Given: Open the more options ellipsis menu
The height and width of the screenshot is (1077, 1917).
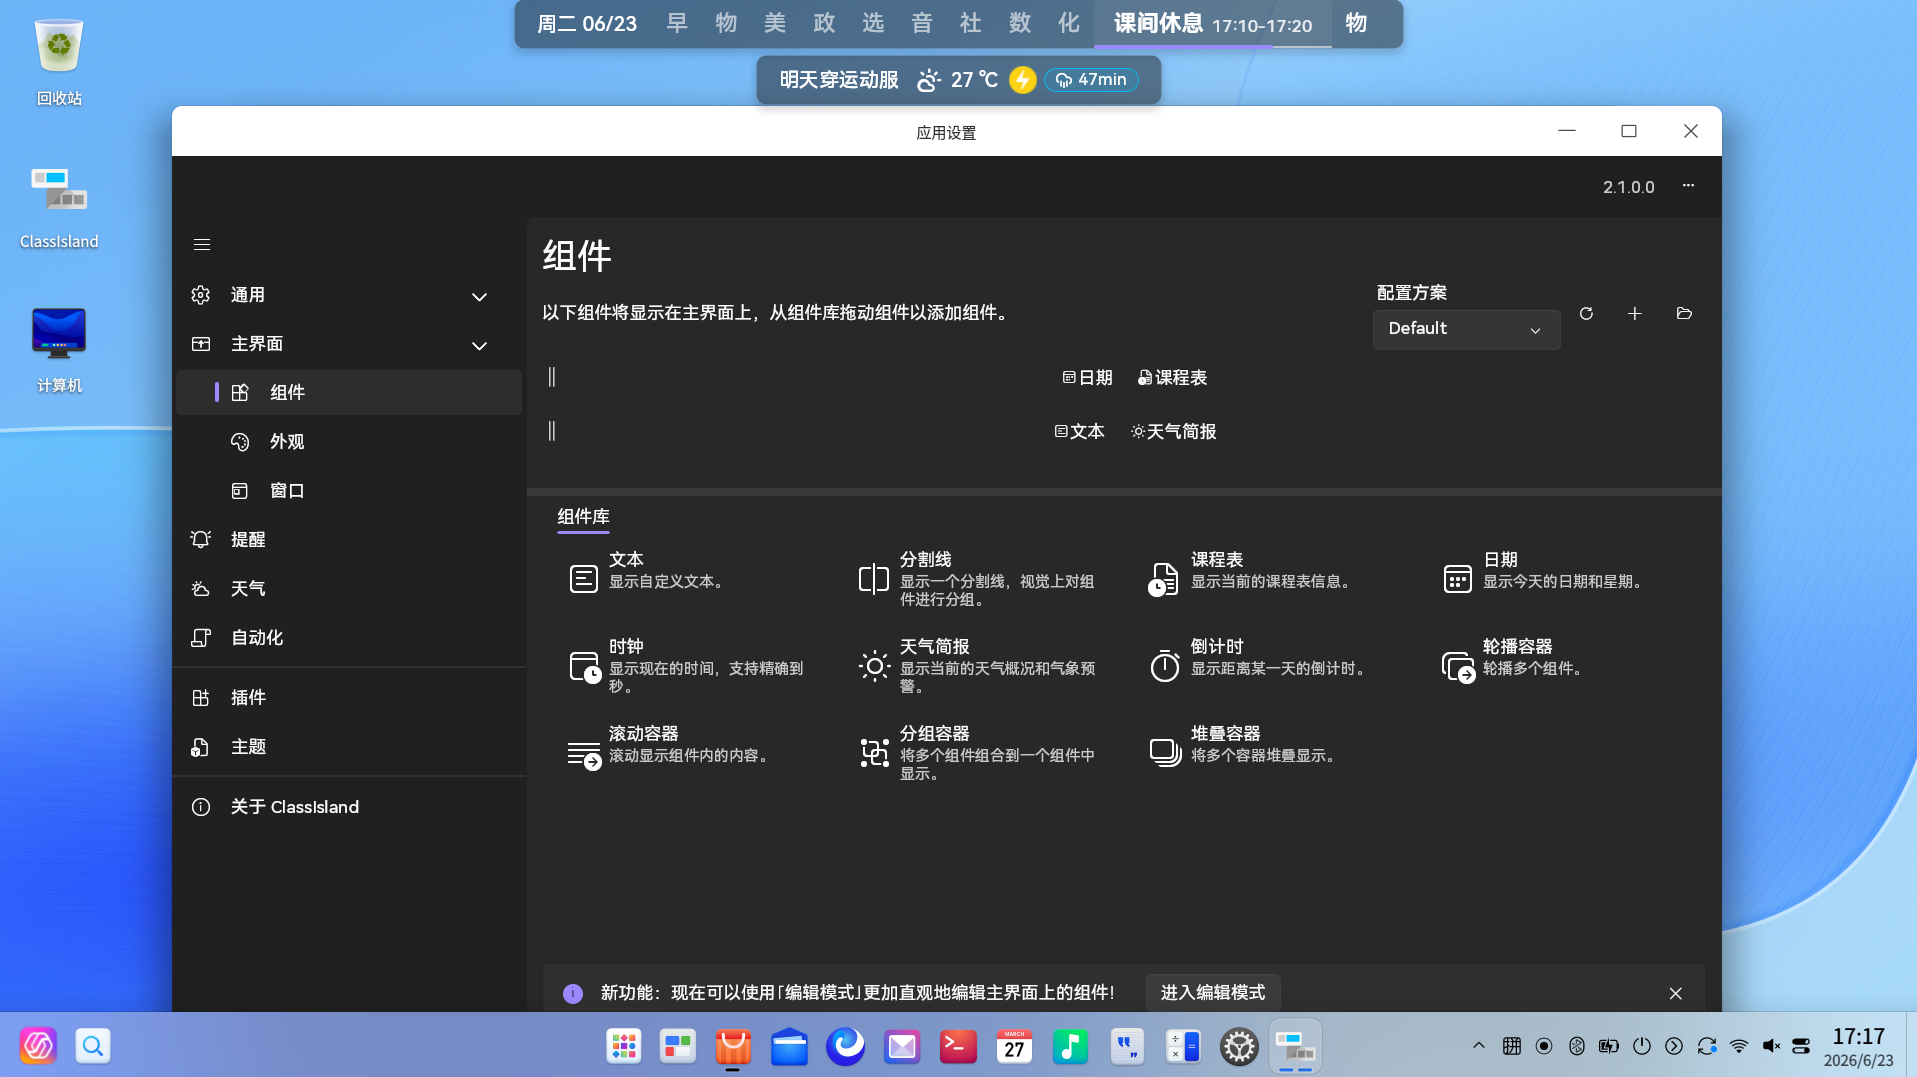Looking at the screenshot, I should pyautogui.click(x=1688, y=186).
